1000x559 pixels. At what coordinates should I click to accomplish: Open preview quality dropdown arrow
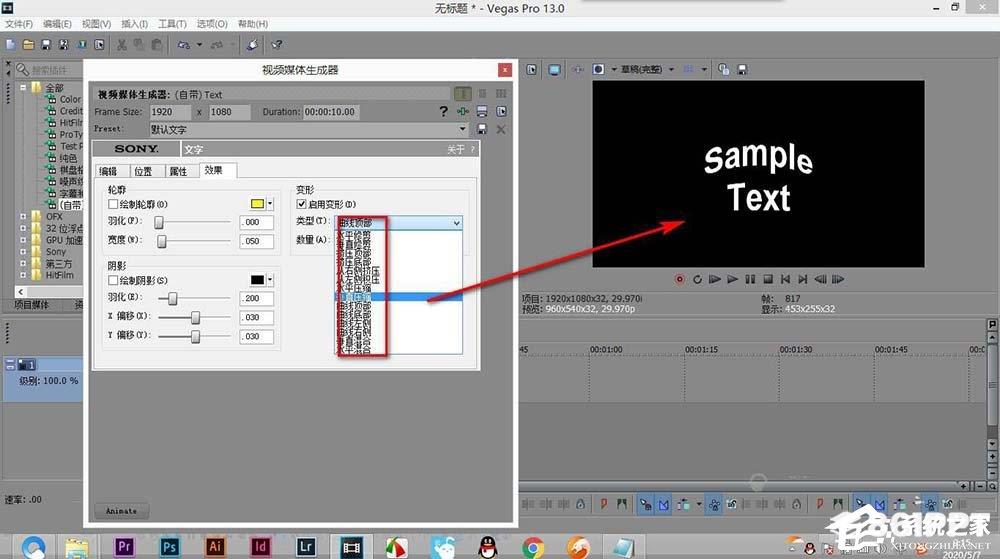(671, 69)
